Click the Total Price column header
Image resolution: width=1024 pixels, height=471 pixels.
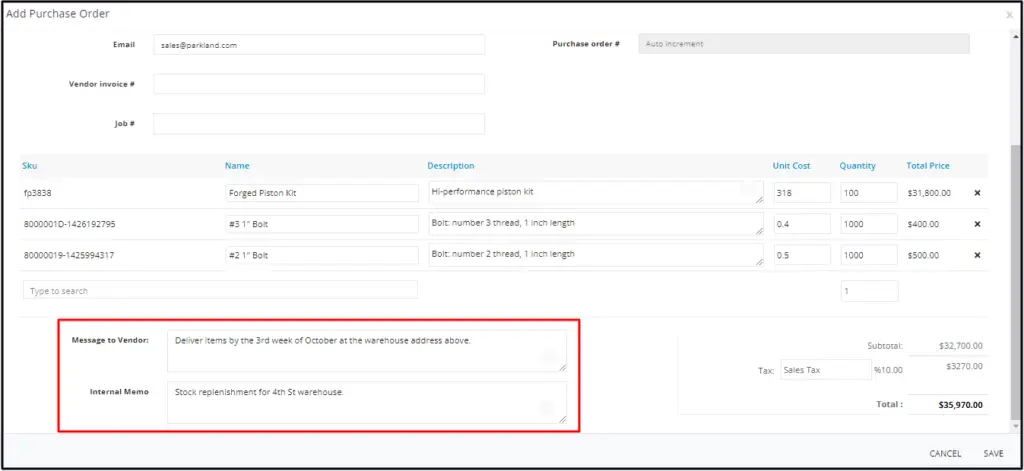click(928, 166)
